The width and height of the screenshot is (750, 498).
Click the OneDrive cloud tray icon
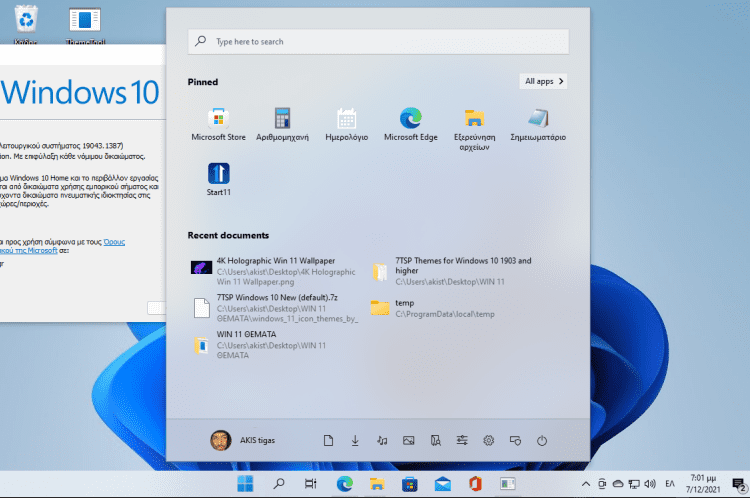click(x=618, y=484)
